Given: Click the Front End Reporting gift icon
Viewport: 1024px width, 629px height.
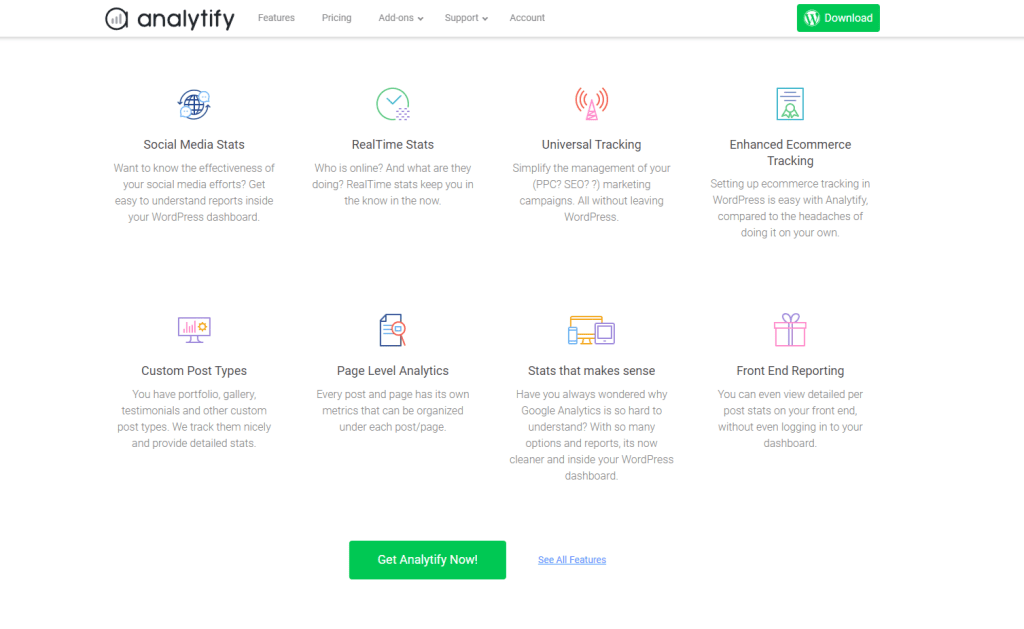Looking at the screenshot, I should tap(790, 330).
